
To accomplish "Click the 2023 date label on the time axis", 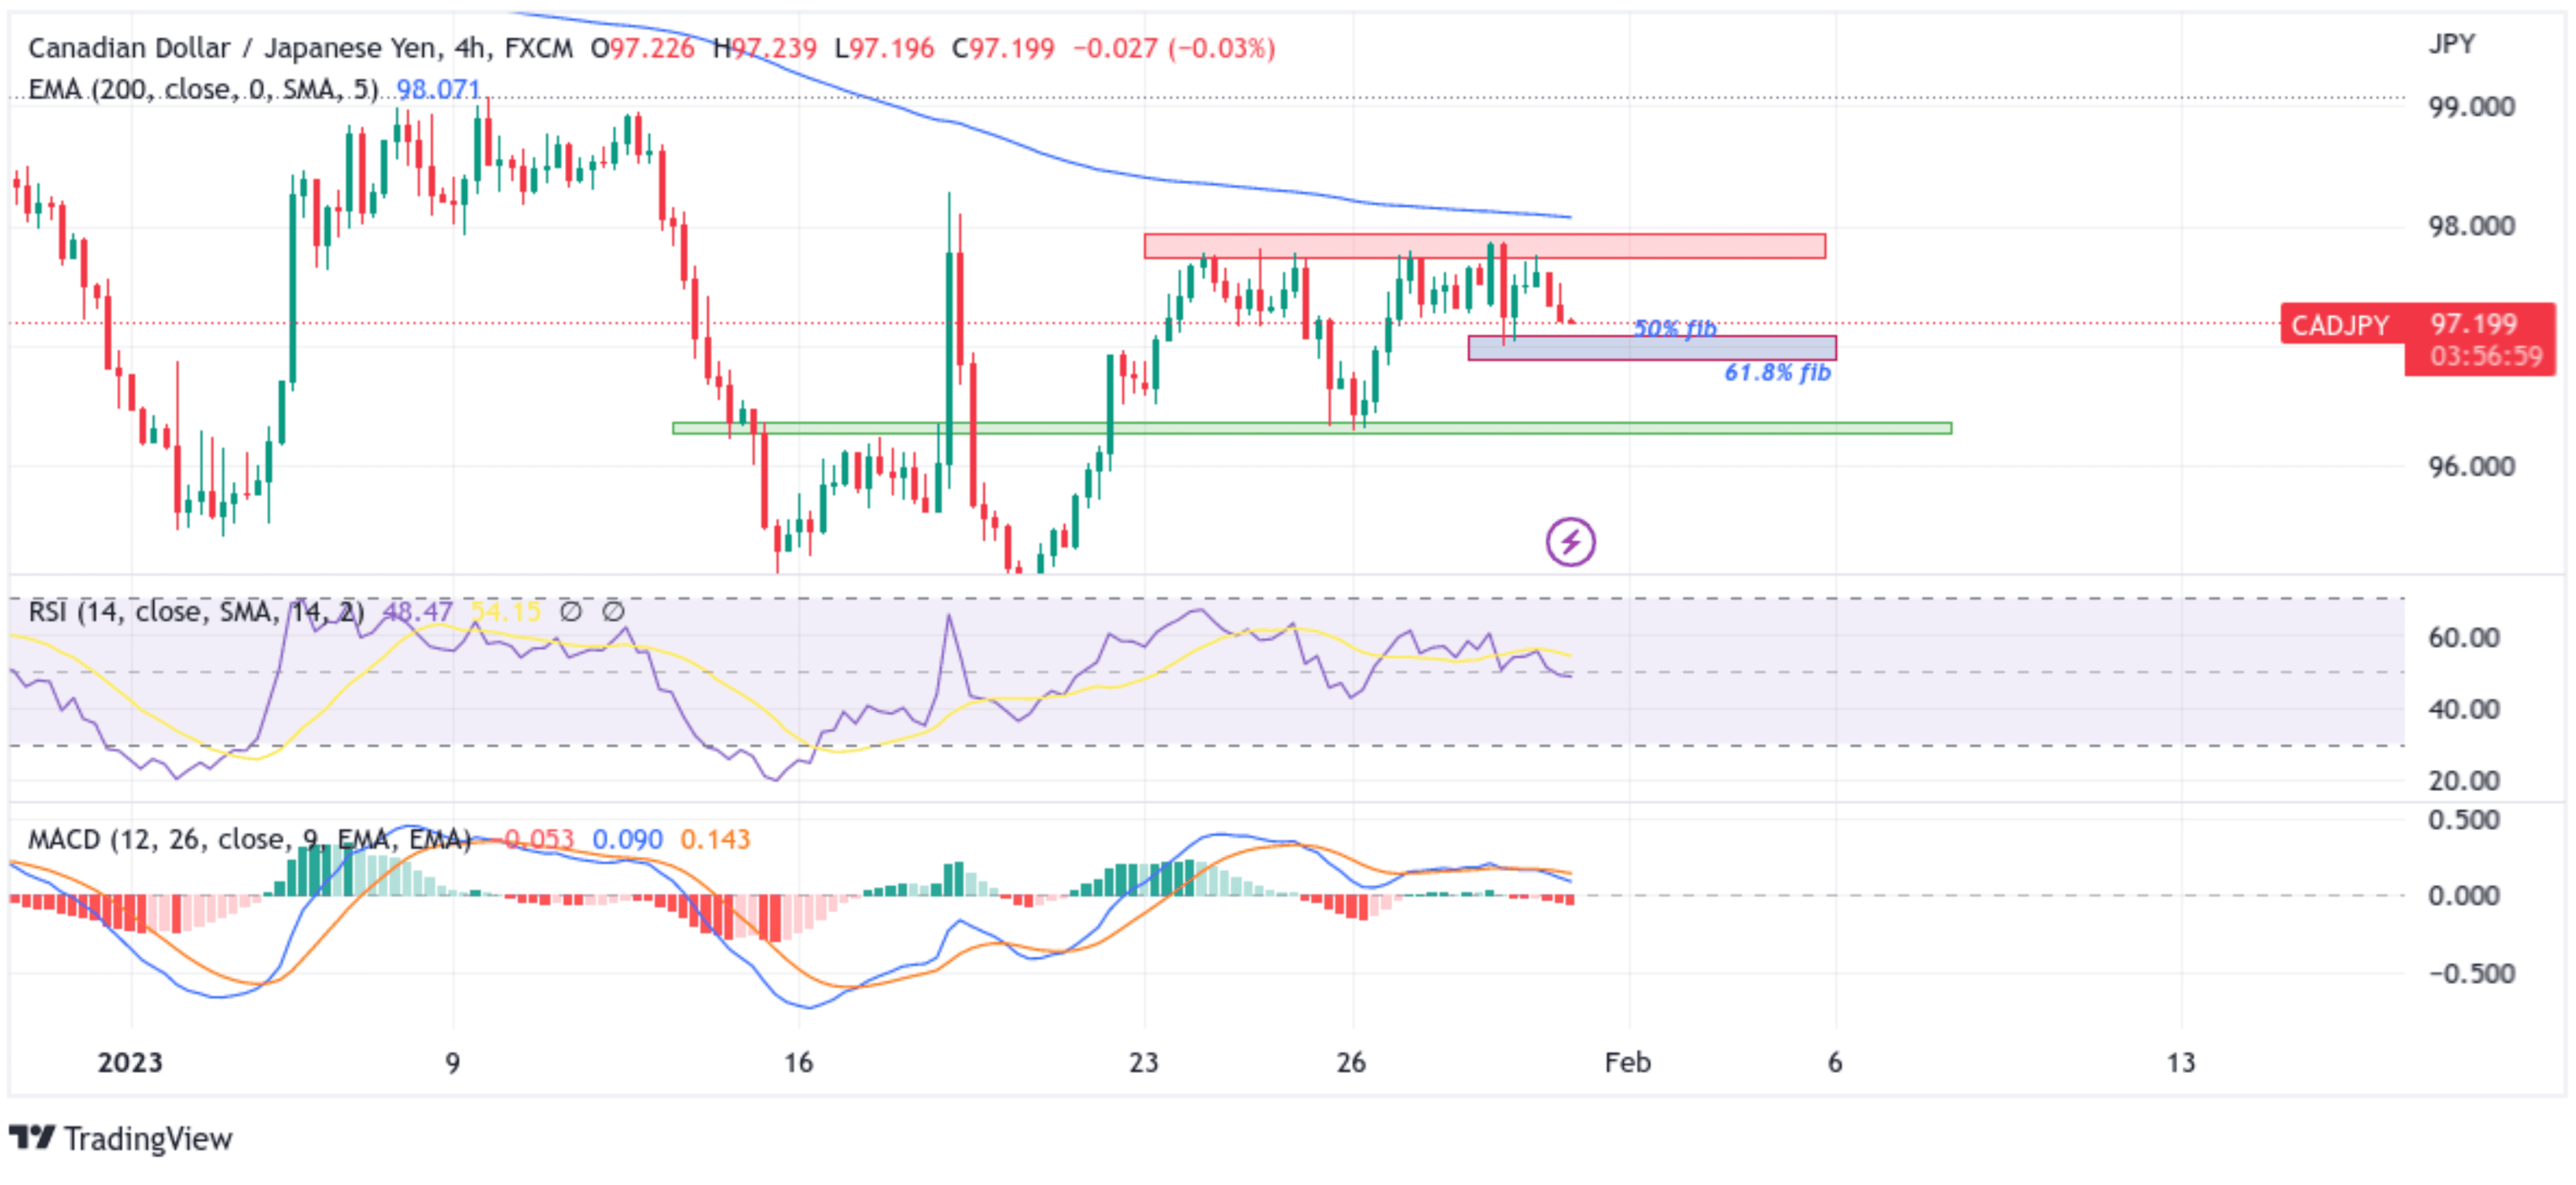I will pyautogui.click(x=130, y=1062).
